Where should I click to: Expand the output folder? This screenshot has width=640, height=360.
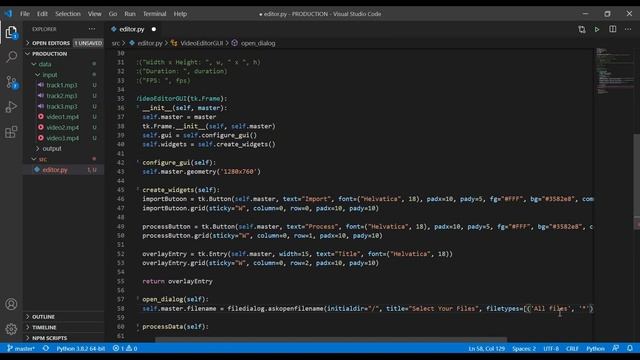tap(64, 149)
